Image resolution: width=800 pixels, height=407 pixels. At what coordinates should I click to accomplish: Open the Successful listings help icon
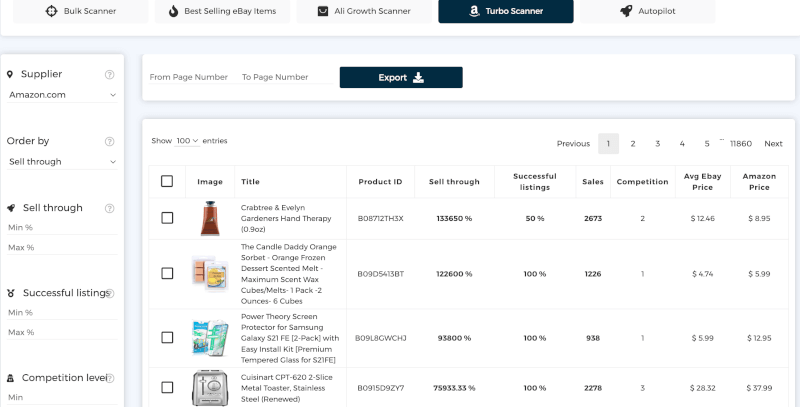tap(110, 293)
